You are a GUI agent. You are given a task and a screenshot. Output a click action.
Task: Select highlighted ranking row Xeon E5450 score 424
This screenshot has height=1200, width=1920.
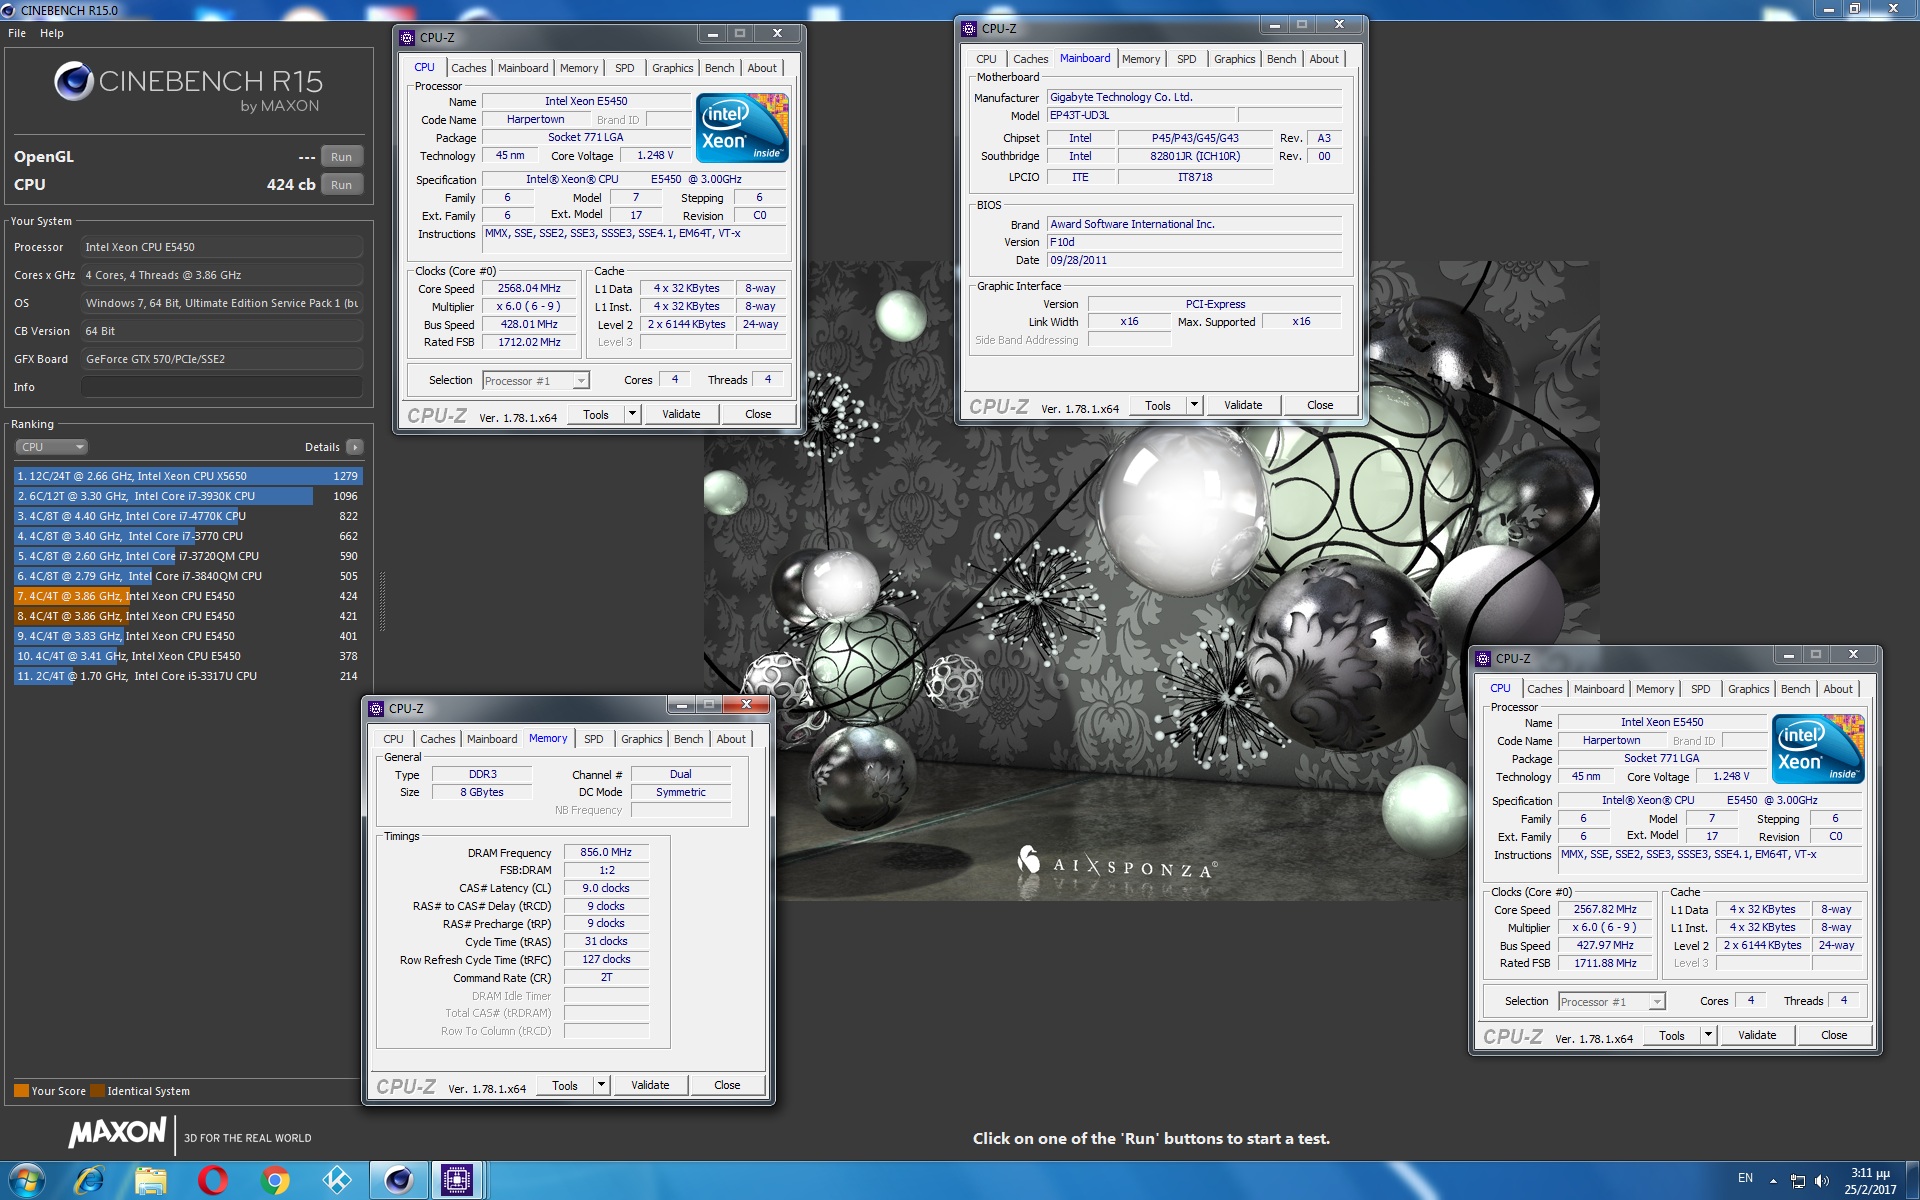pyautogui.click(x=188, y=596)
